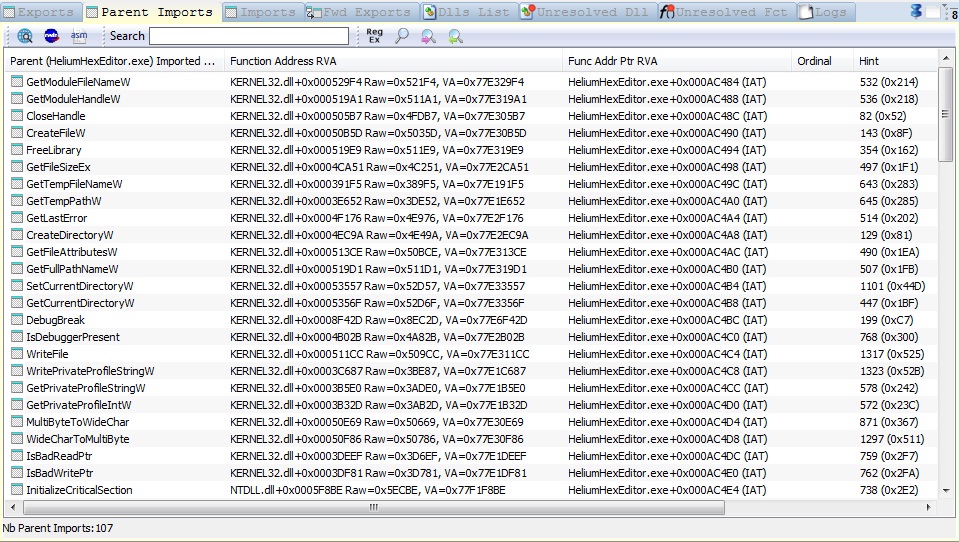This screenshot has width=960, height=542.
Task: Click the row icon beside CloseHandle
Action: click(17, 116)
